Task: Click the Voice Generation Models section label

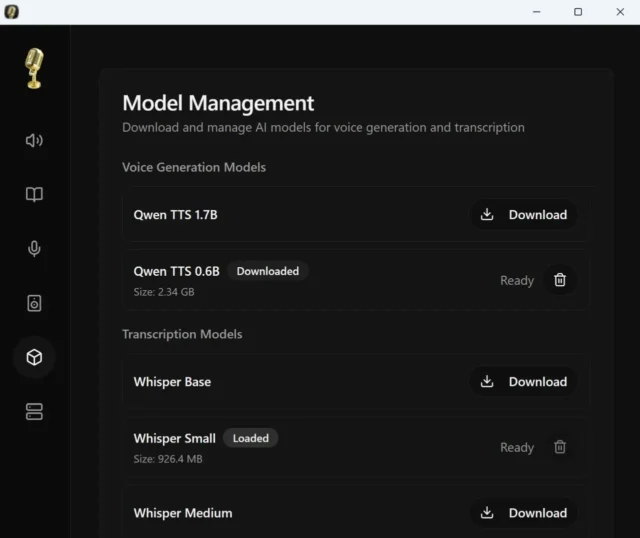Action: [x=194, y=167]
